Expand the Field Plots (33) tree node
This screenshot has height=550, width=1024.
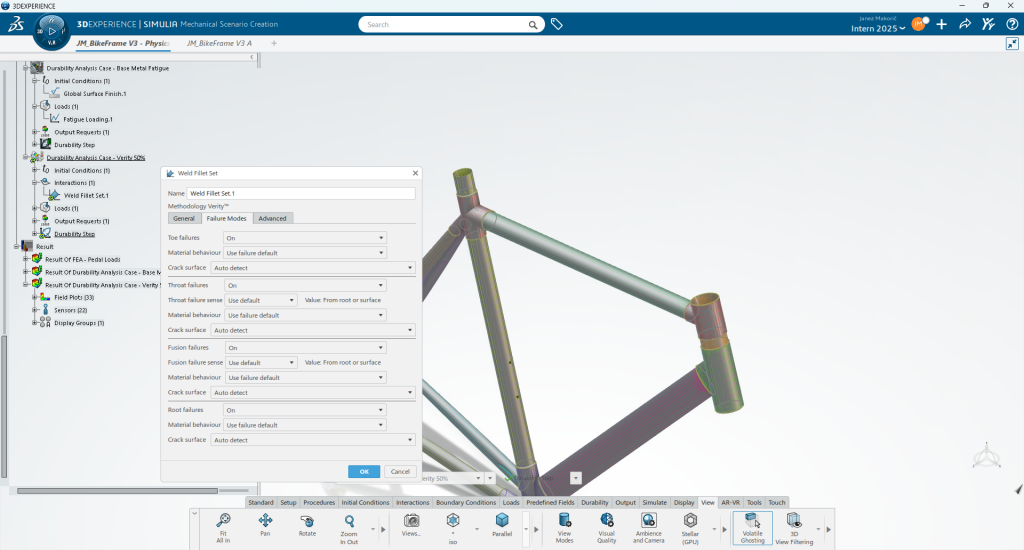pyautogui.click(x=34, y=297)
